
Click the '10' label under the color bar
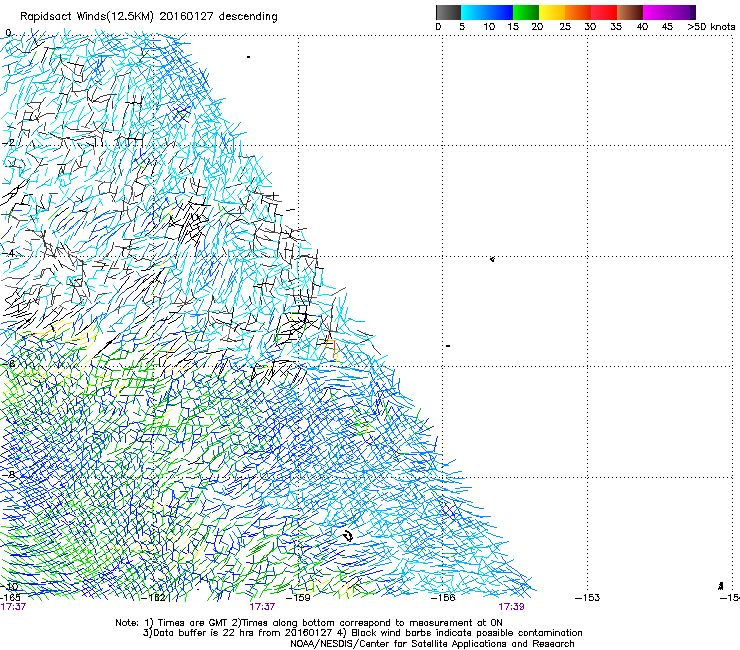pos(489,27)
